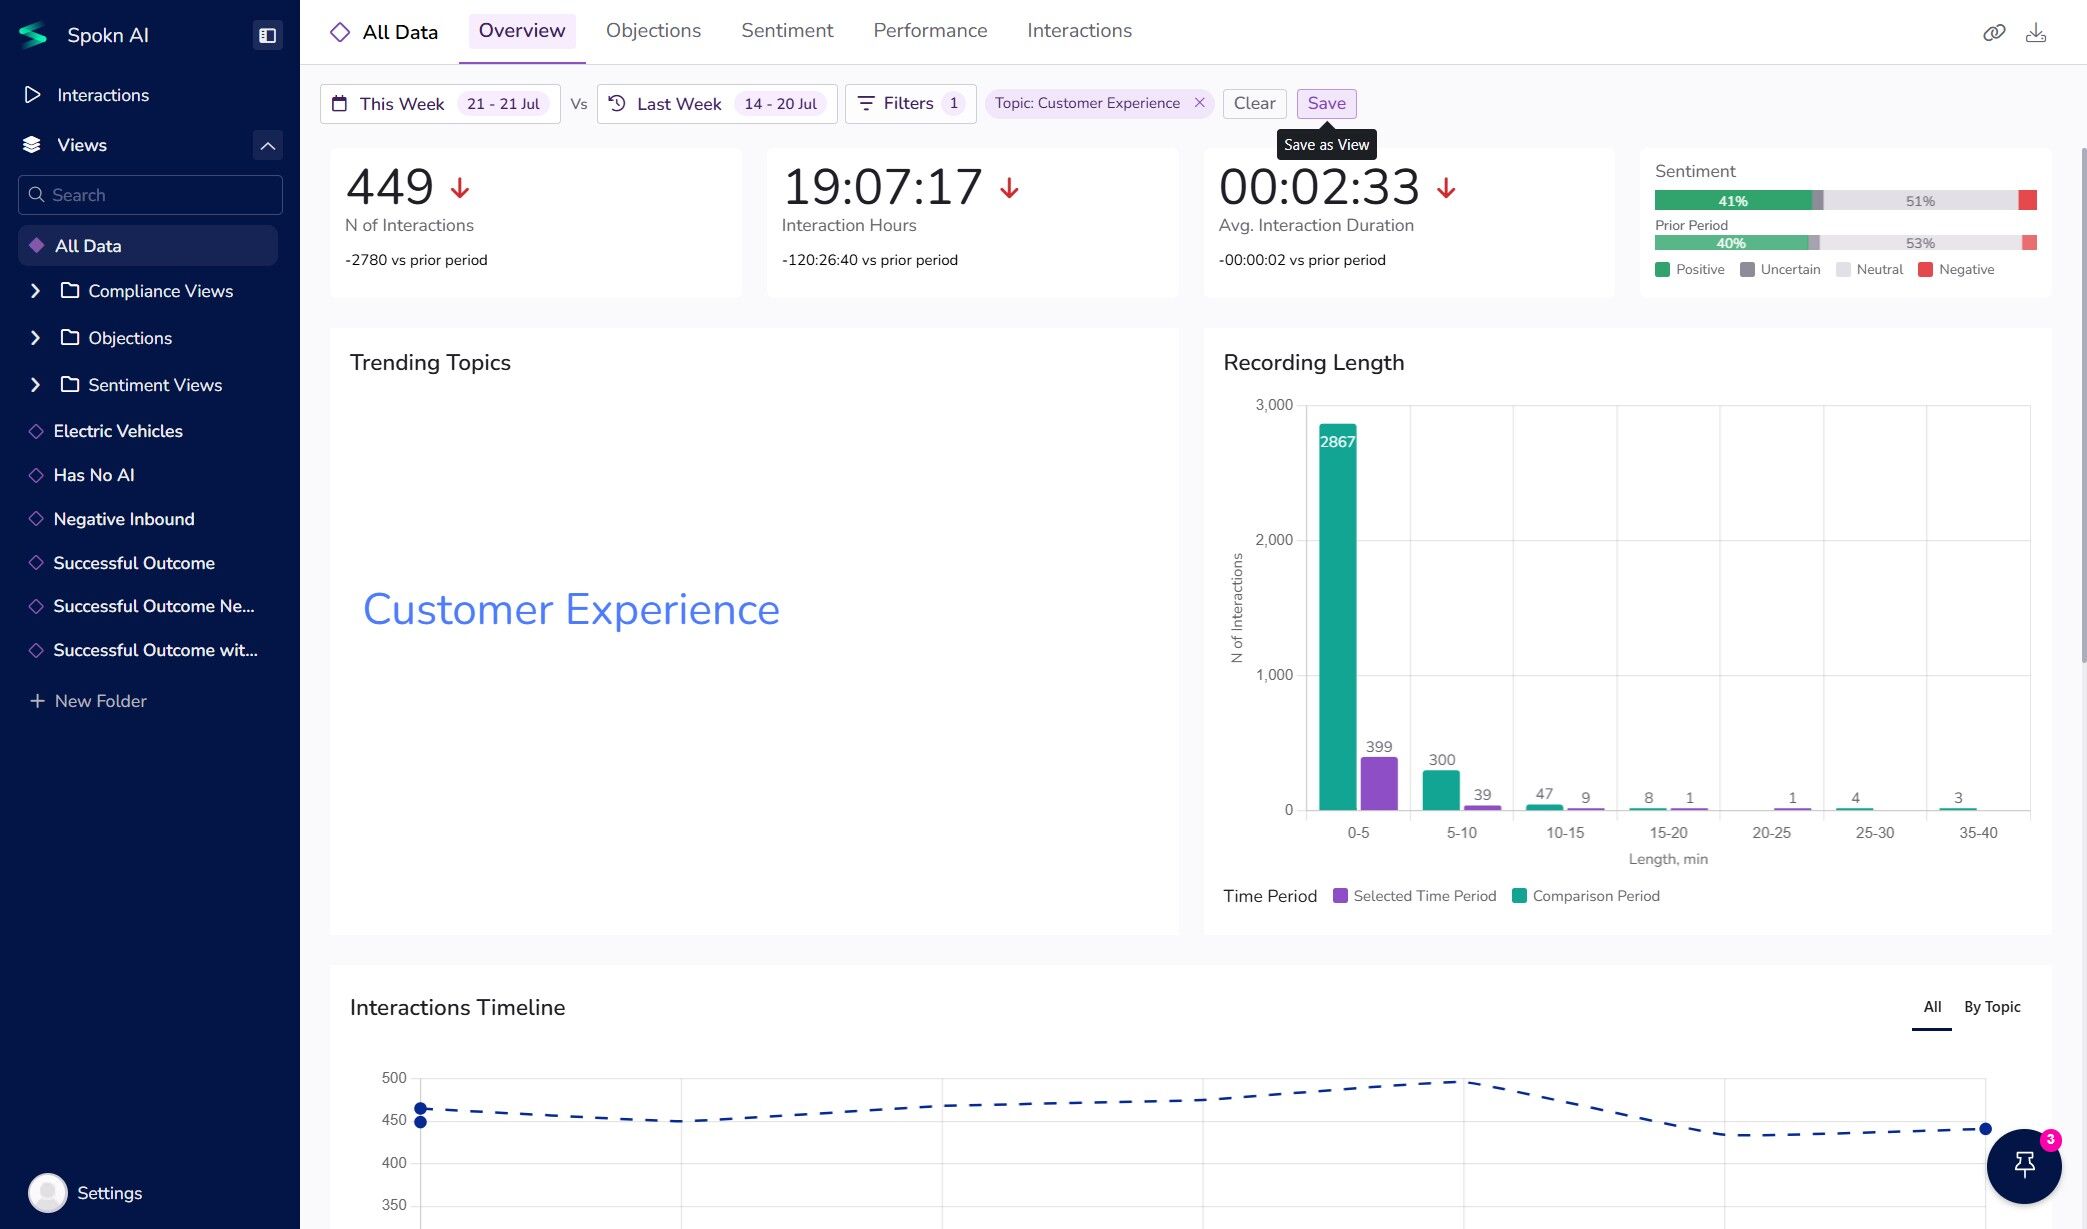Viewport: 2087px width, 1229px height.
Task: Click the Save as View button
Action: point(1326,103)
